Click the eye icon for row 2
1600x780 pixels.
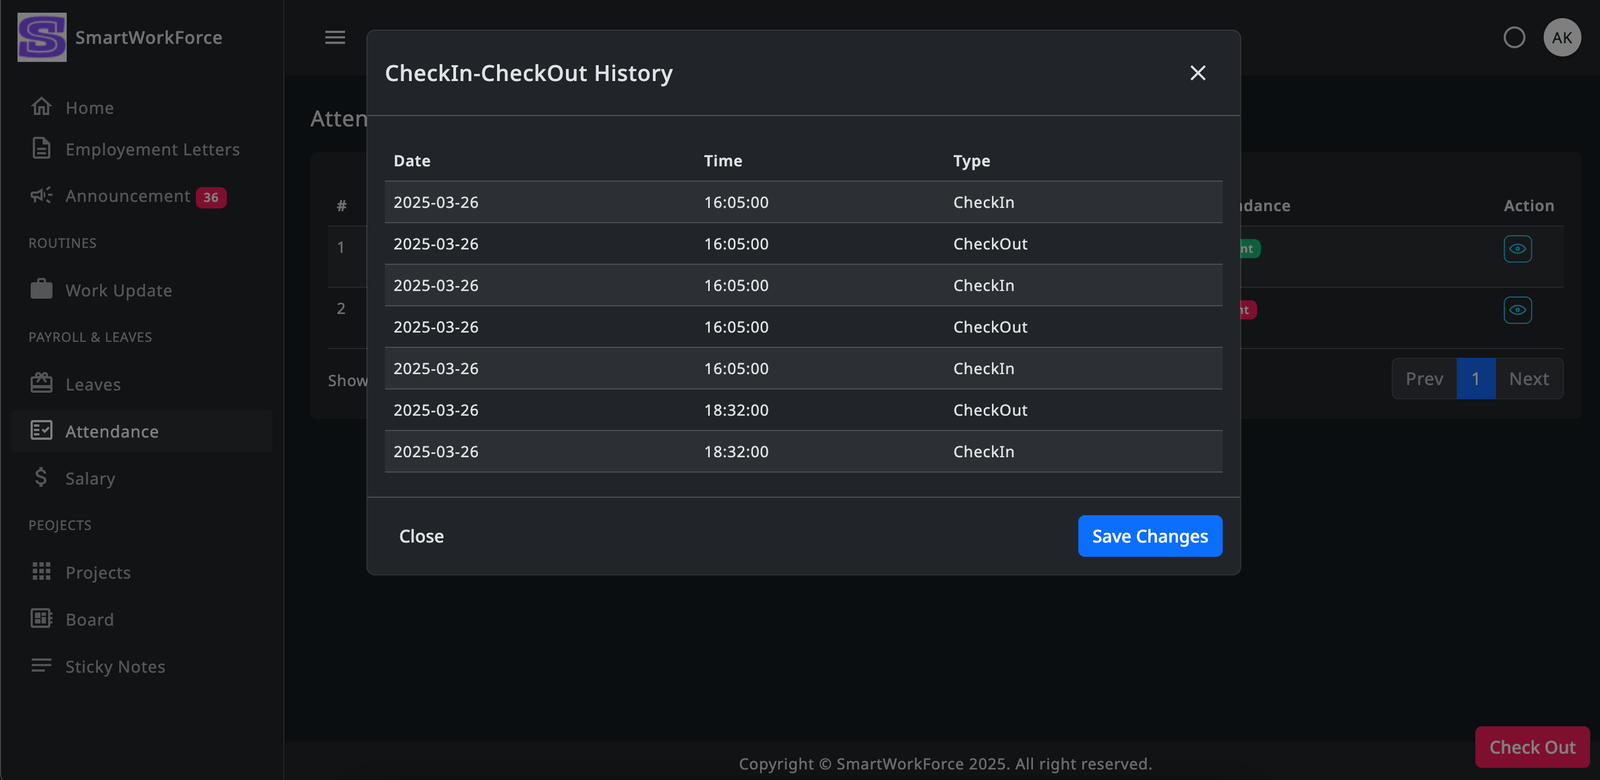pyautogui.click(x=1517, y=310)
